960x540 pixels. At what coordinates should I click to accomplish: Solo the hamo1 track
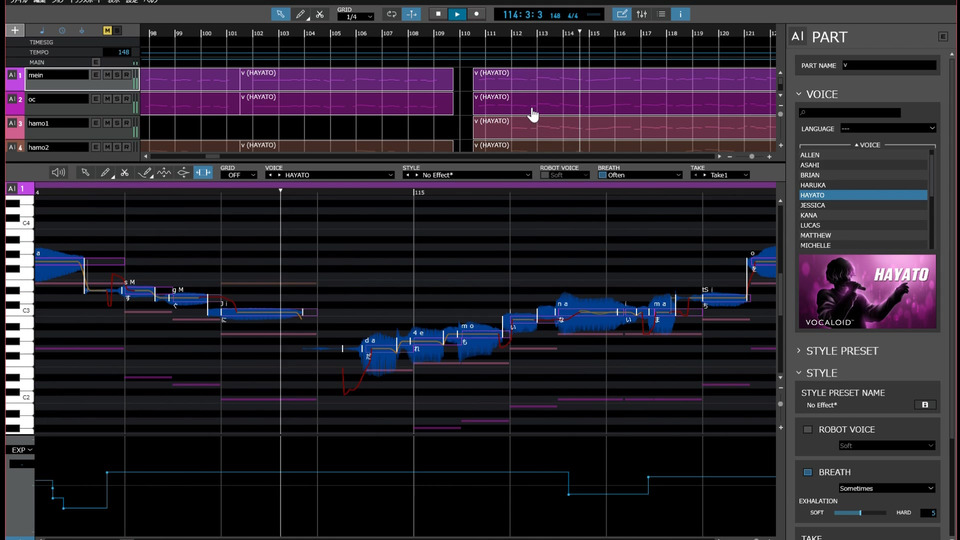click(x=117, y=123)
